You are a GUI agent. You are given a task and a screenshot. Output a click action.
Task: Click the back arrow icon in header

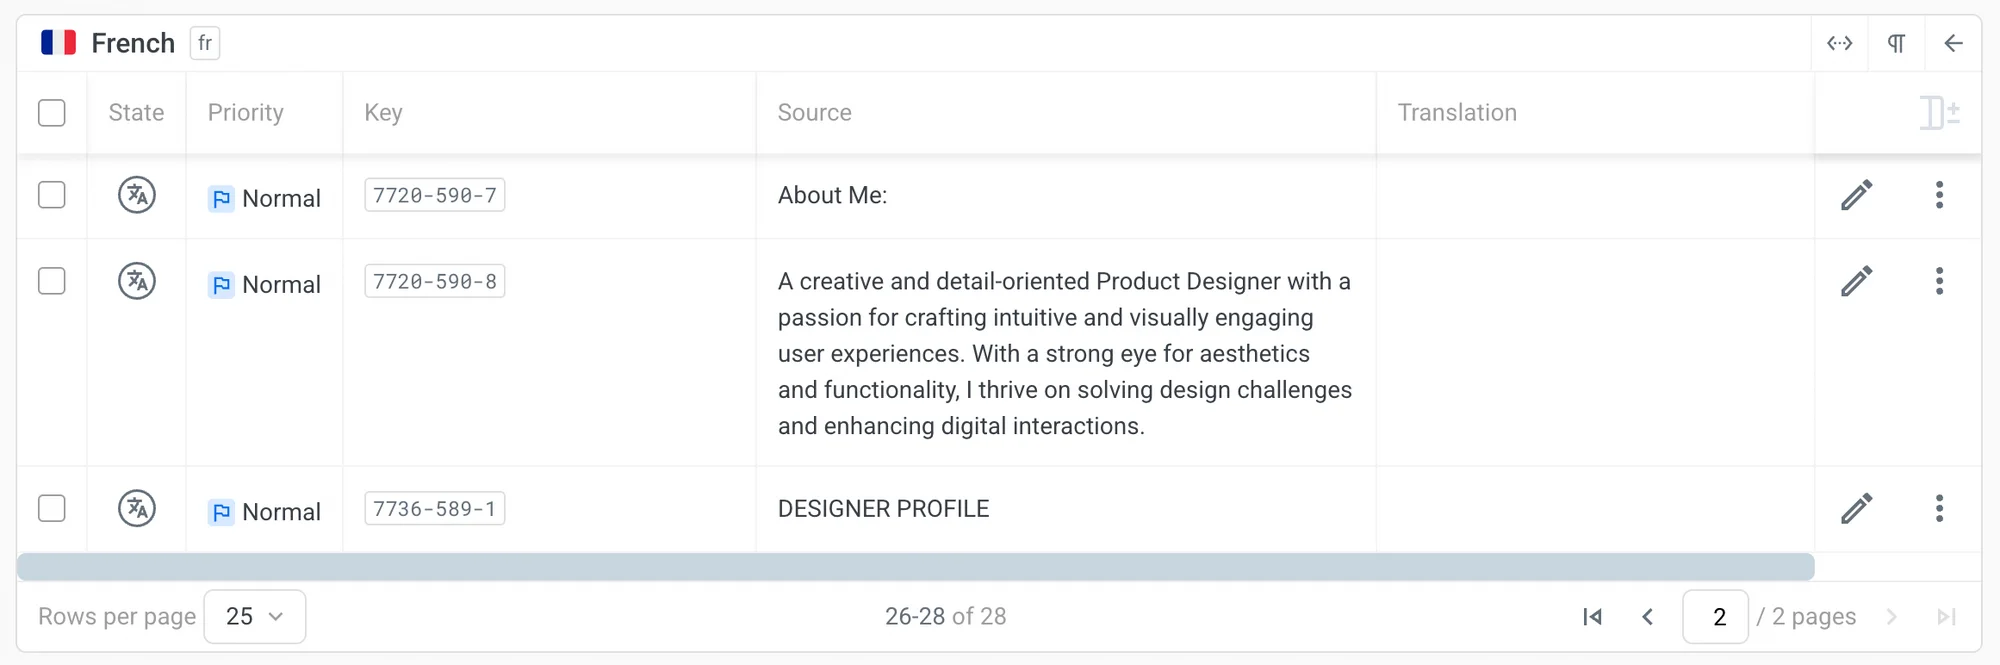pyautogui.click(x=1953, y=43)
